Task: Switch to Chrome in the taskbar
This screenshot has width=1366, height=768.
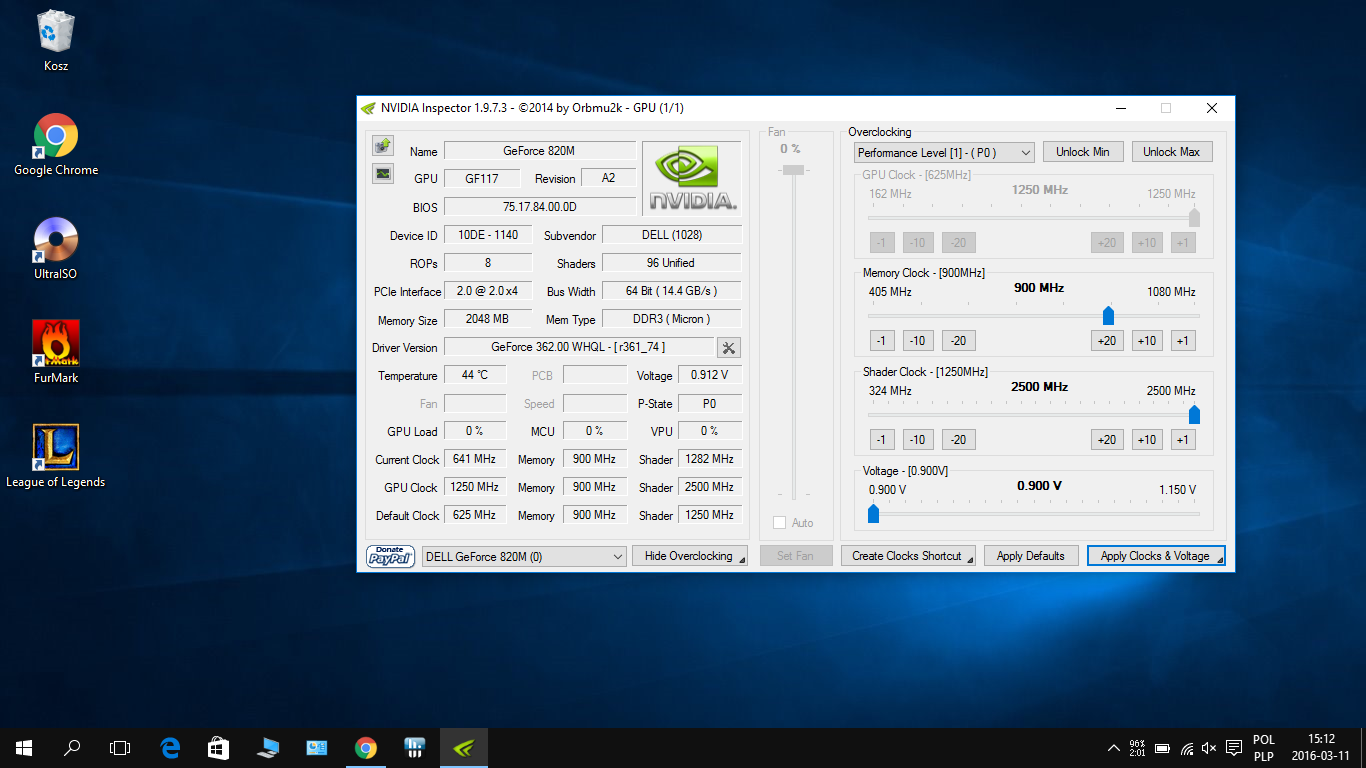Action: [x=366, y=748]
